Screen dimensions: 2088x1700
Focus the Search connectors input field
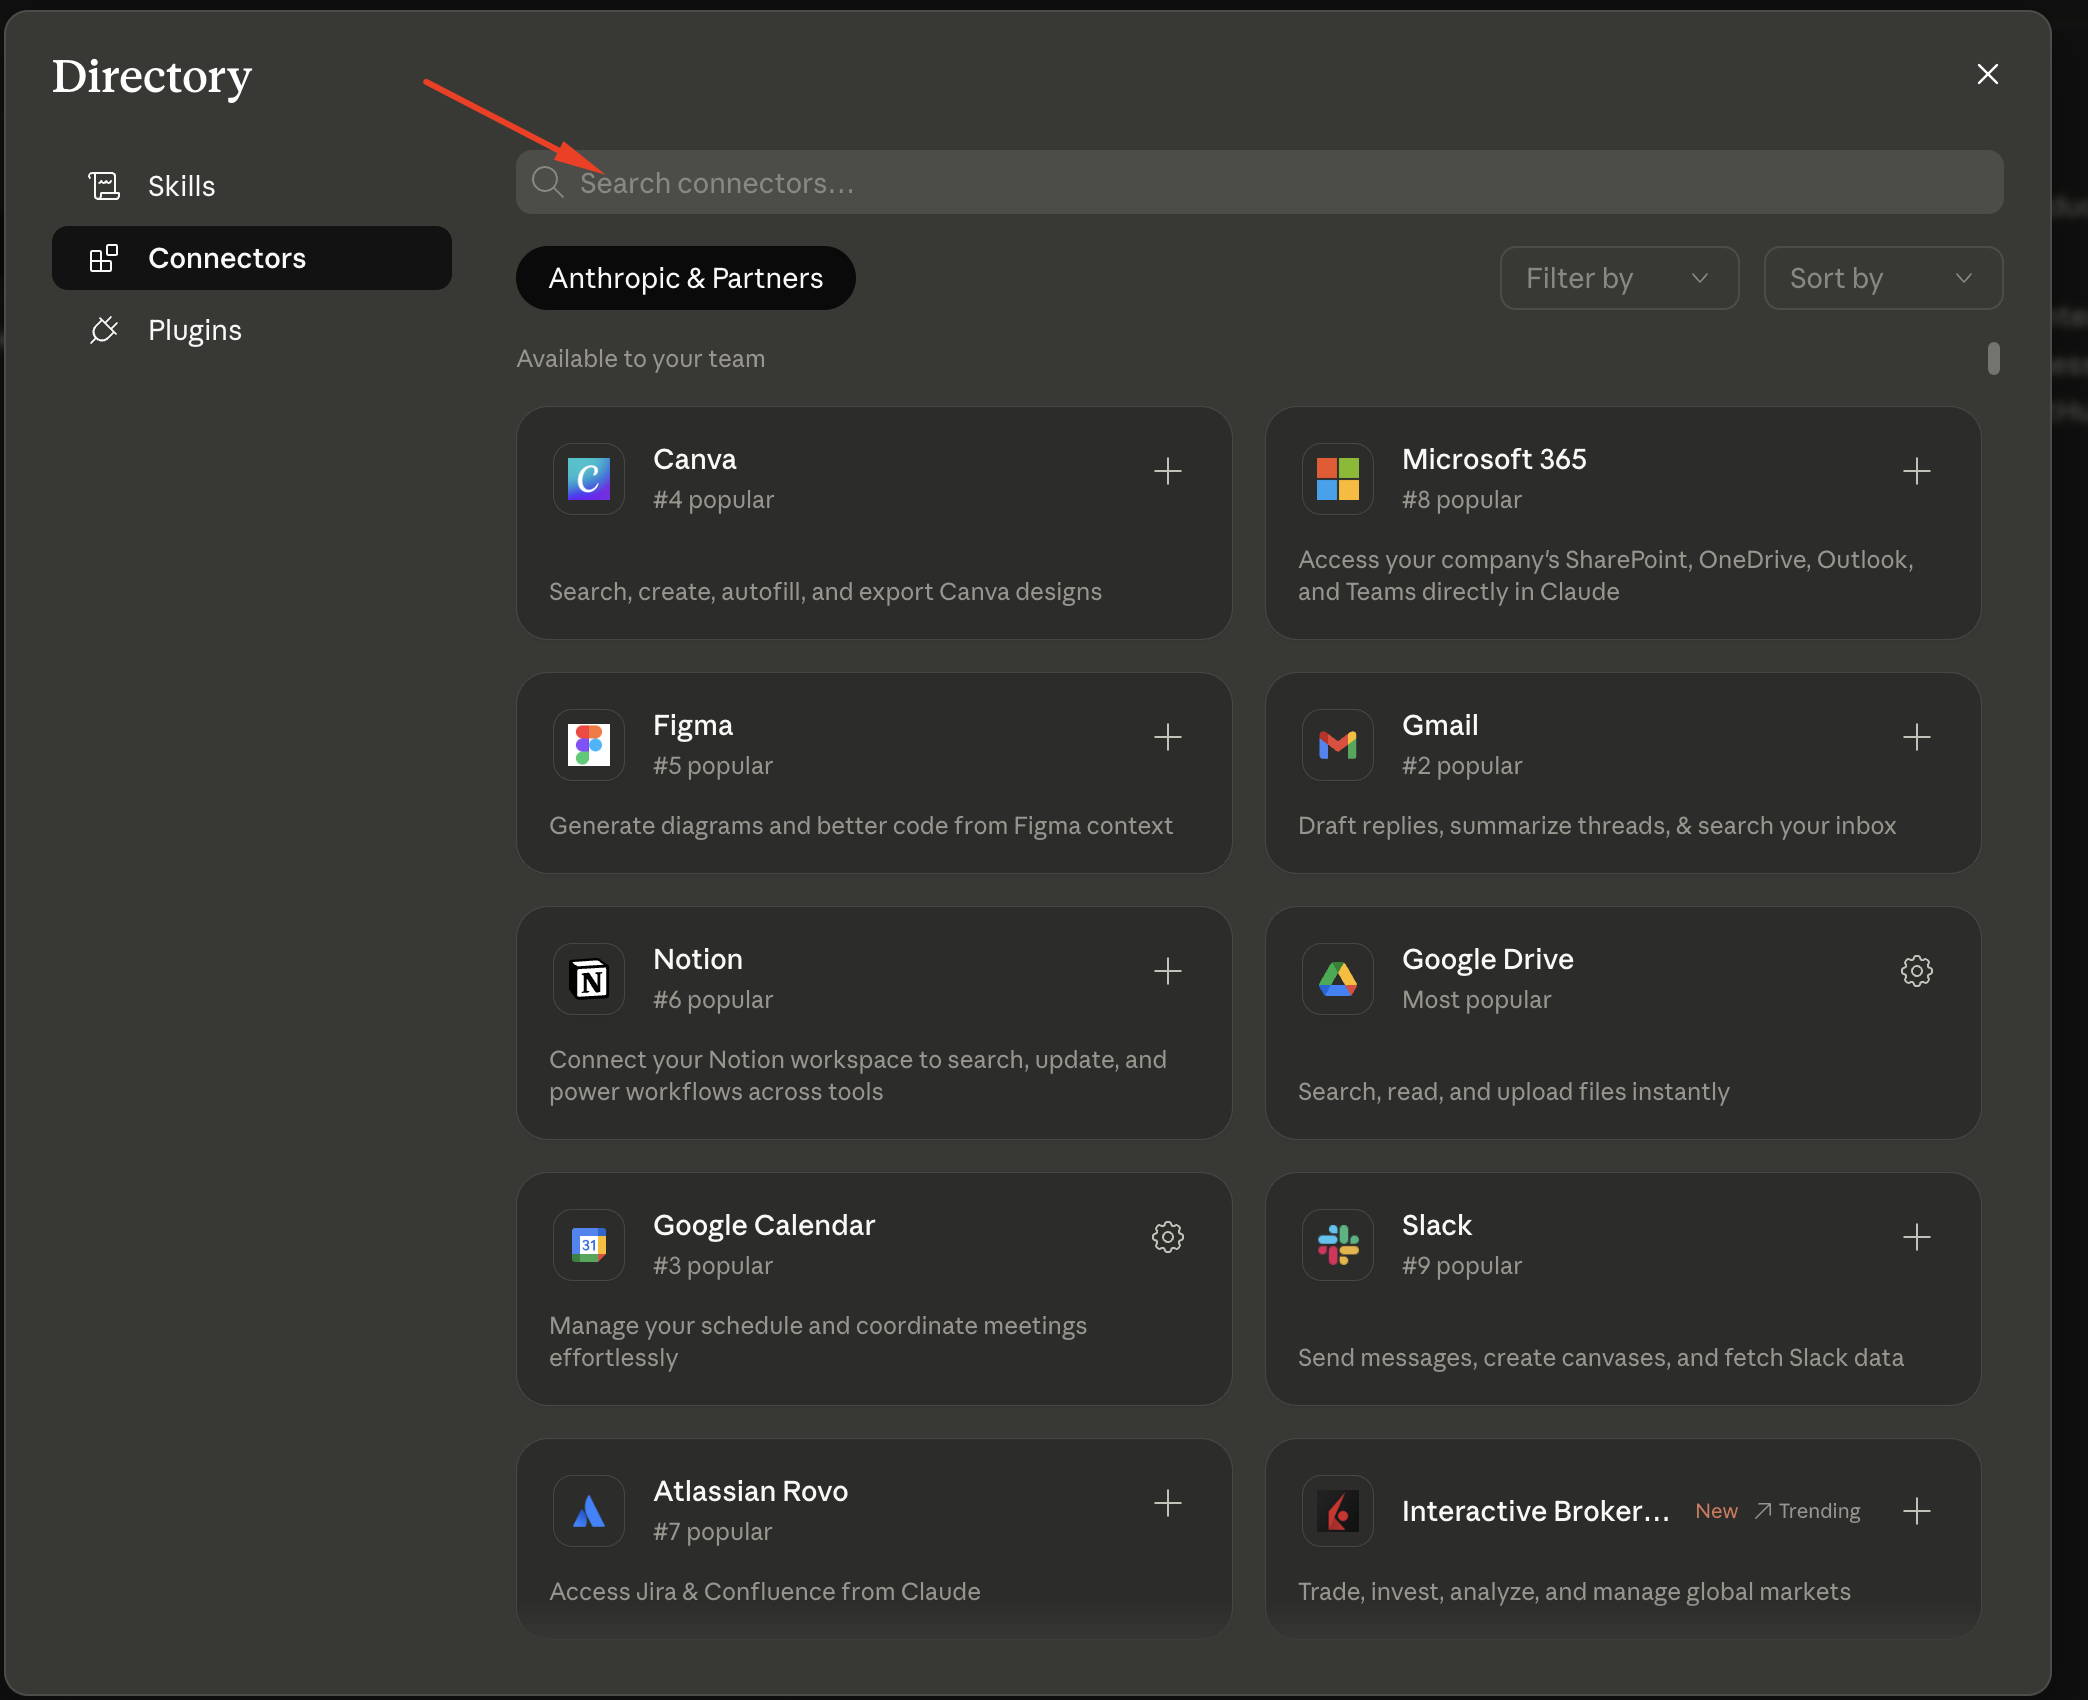click(x=1260, y=182)
